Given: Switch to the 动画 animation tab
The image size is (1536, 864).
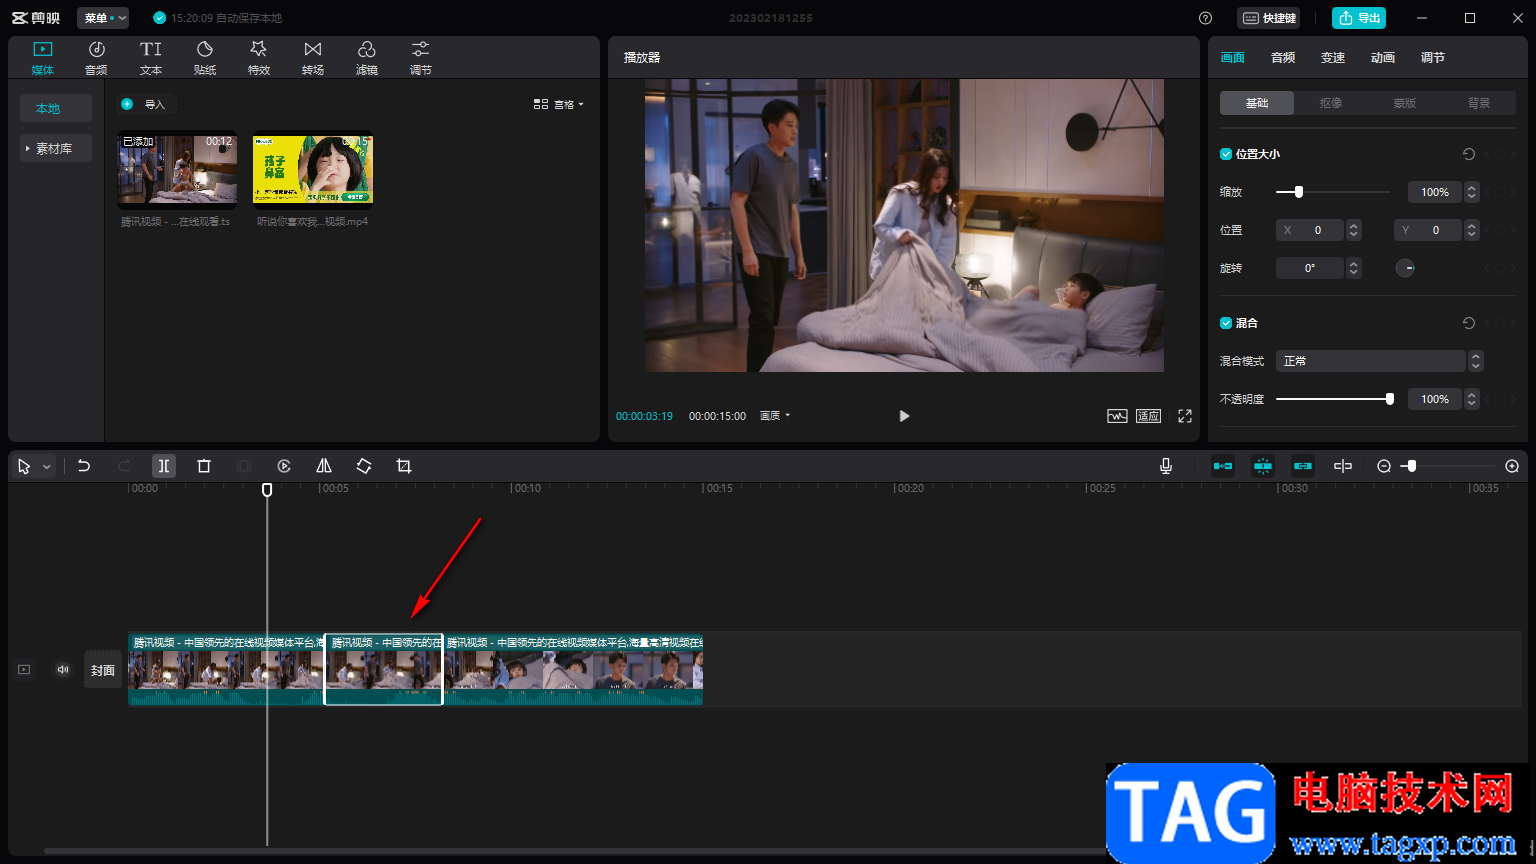Looking at the screenshot, I should (x=1383, y=58).
